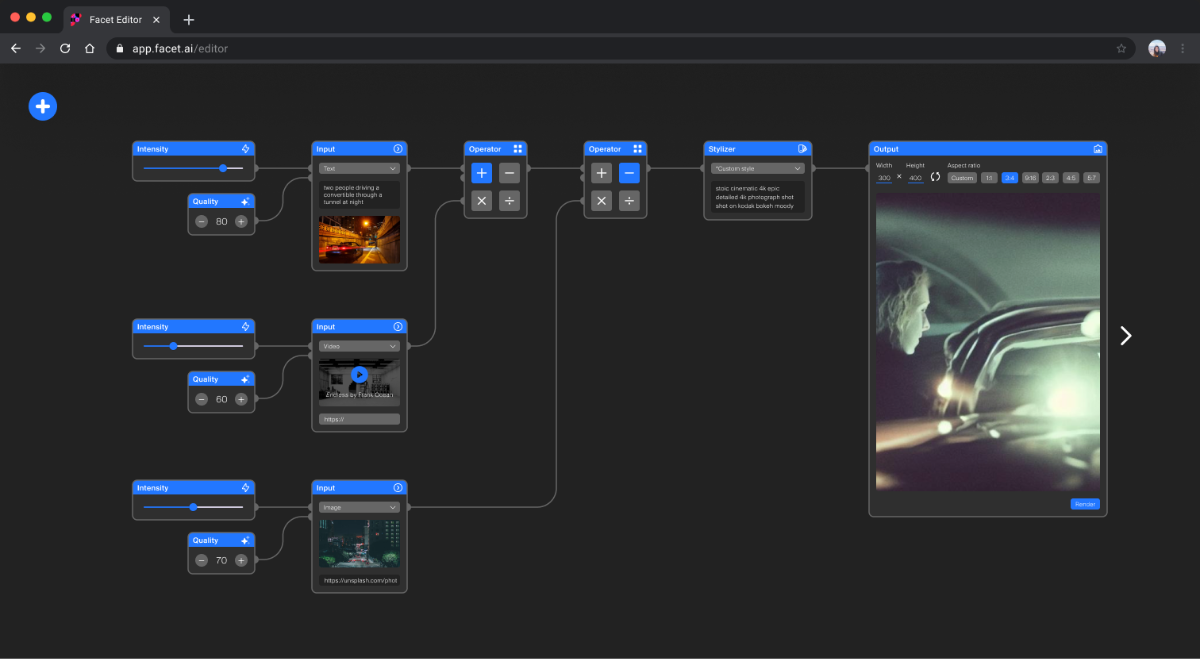Click the lightning icon on the top Intensity node
Image resolution: width=1200 pixels, height=659 pixels.
(x=245, y=149)
